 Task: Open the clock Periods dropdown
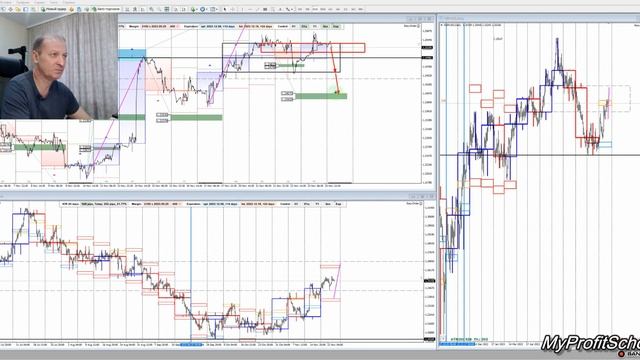point(203,9)
